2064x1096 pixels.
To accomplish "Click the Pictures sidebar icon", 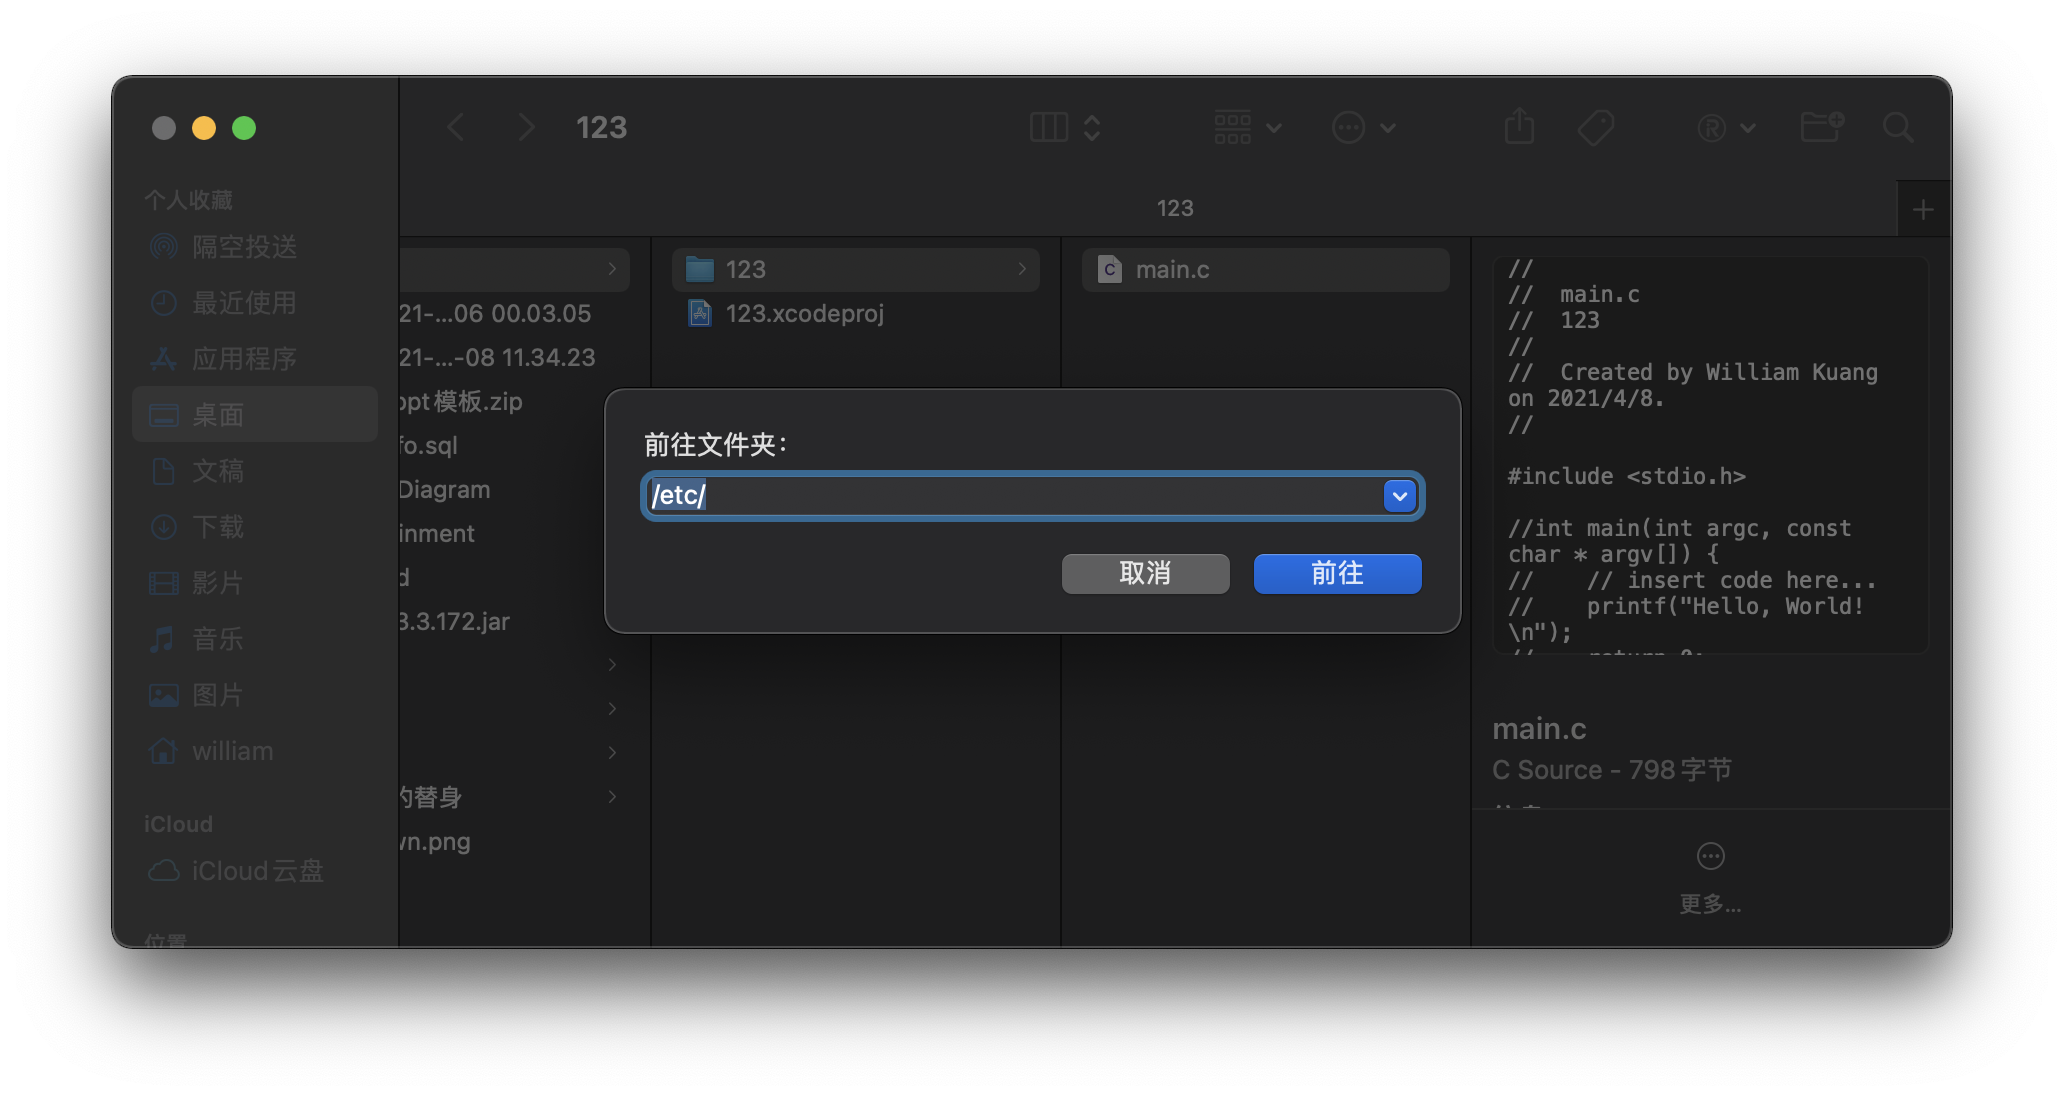I will 163,695.
